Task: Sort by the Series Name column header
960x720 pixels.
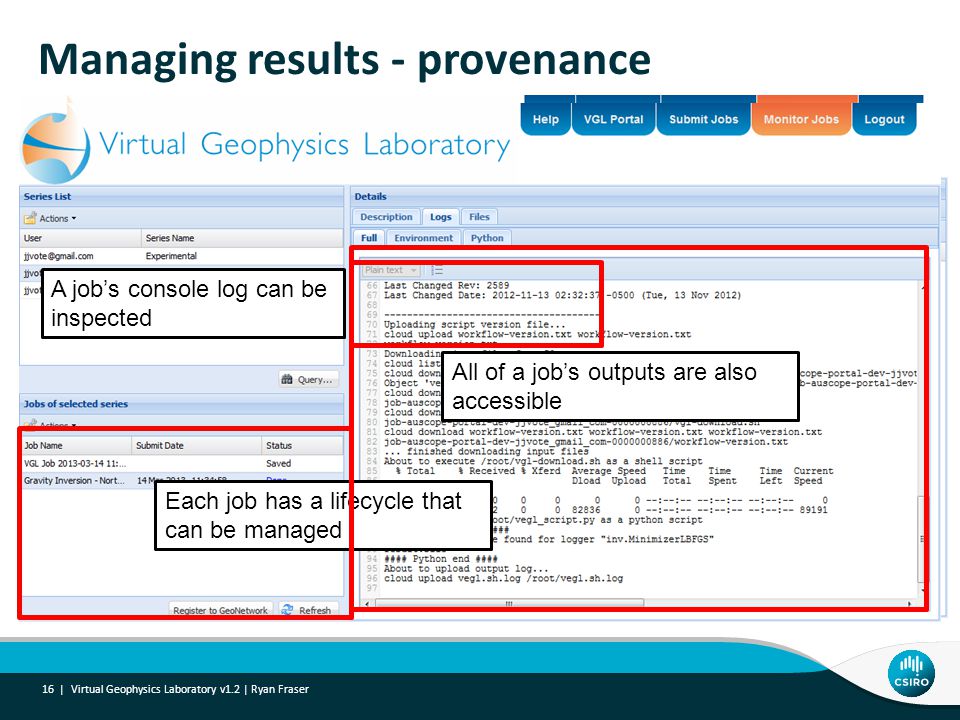Action: coord(242,238)
